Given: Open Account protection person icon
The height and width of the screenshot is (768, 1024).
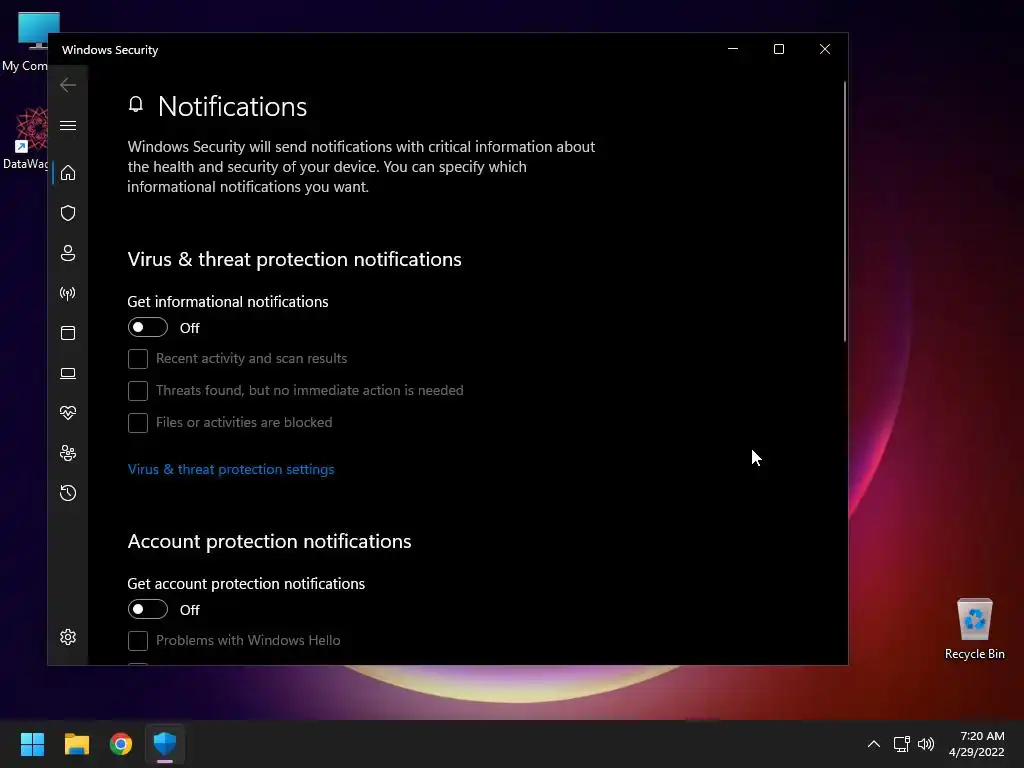Looking at the screenshot, I should [x=68, y=253].
